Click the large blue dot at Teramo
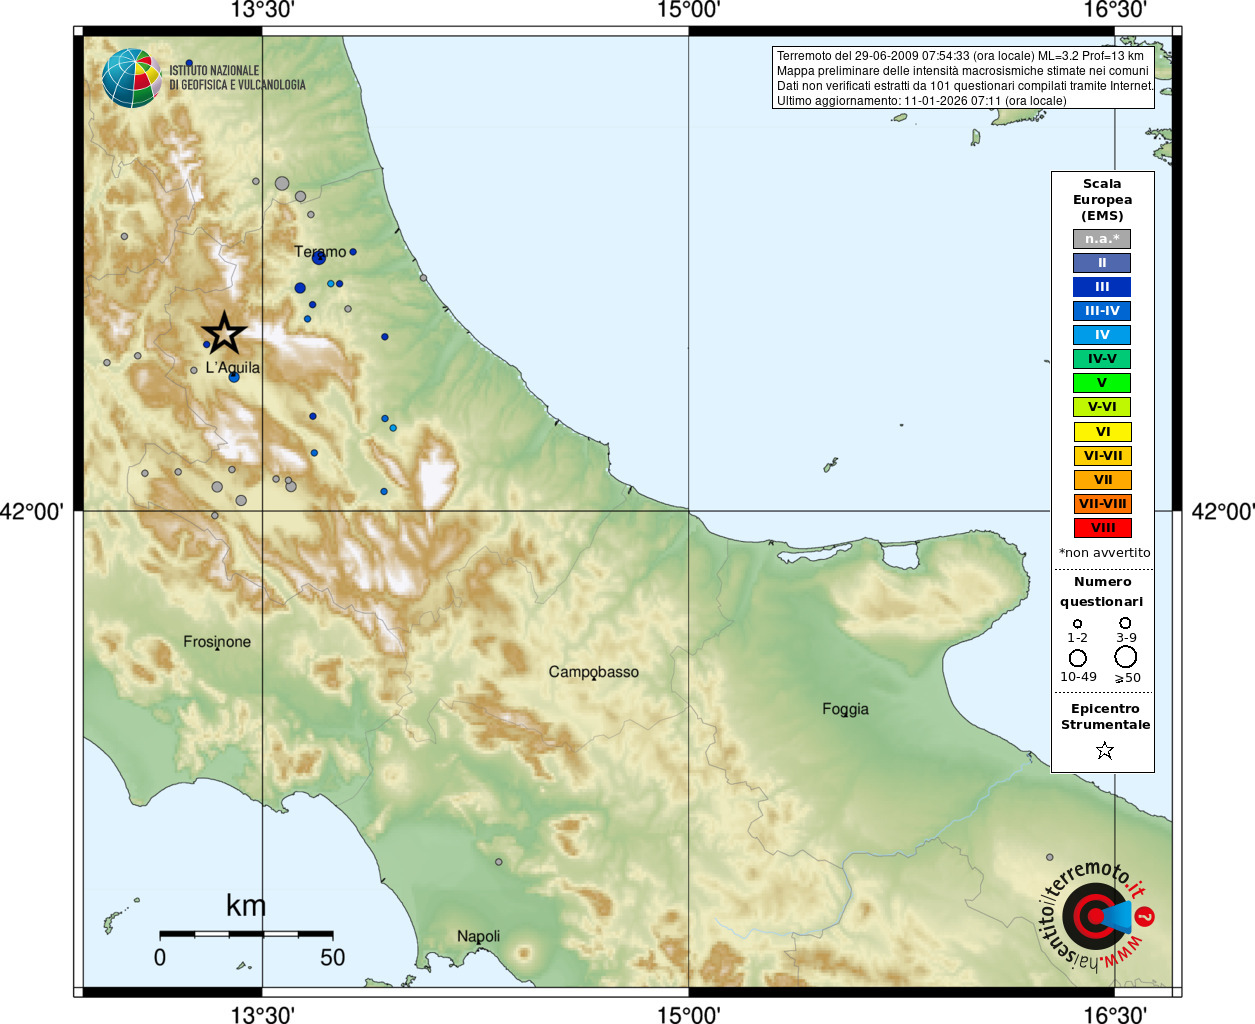This screenshot has height=1024, width=1255. (x=319, y=258)
